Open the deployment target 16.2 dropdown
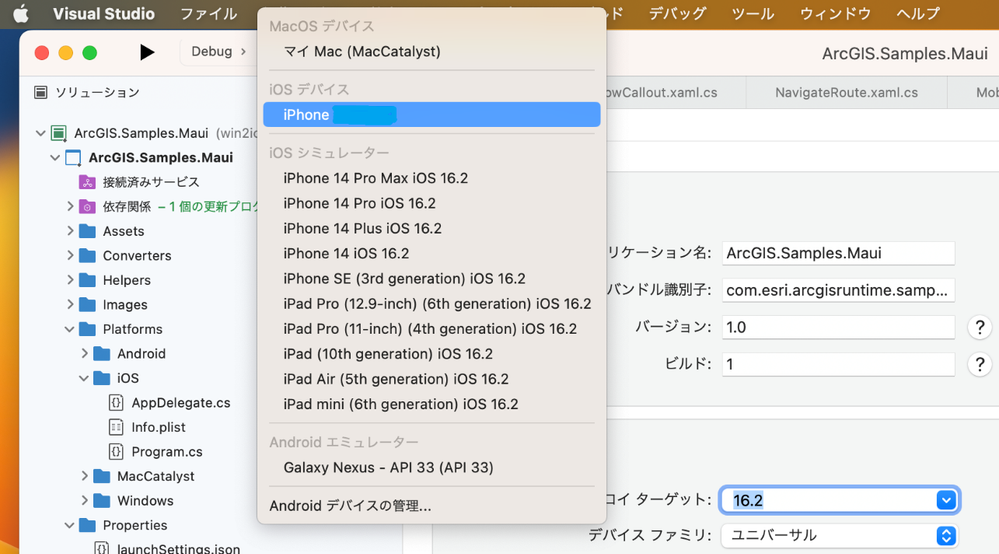The image size is (999, 554). click(x=946, y=500)
